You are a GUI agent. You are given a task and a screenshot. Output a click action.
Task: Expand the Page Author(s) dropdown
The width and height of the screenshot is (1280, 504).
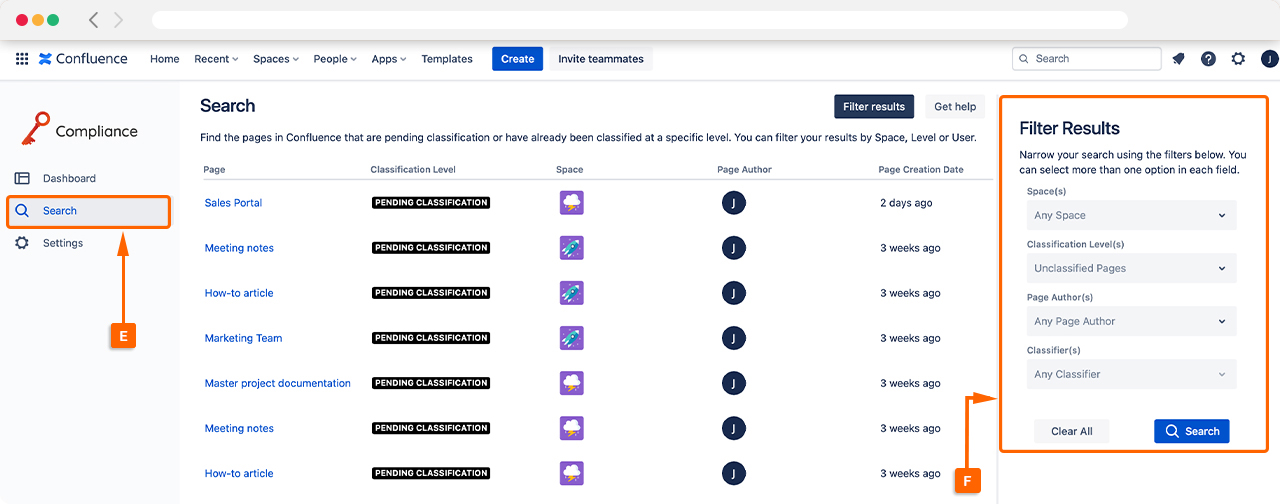click(1131, 321)
